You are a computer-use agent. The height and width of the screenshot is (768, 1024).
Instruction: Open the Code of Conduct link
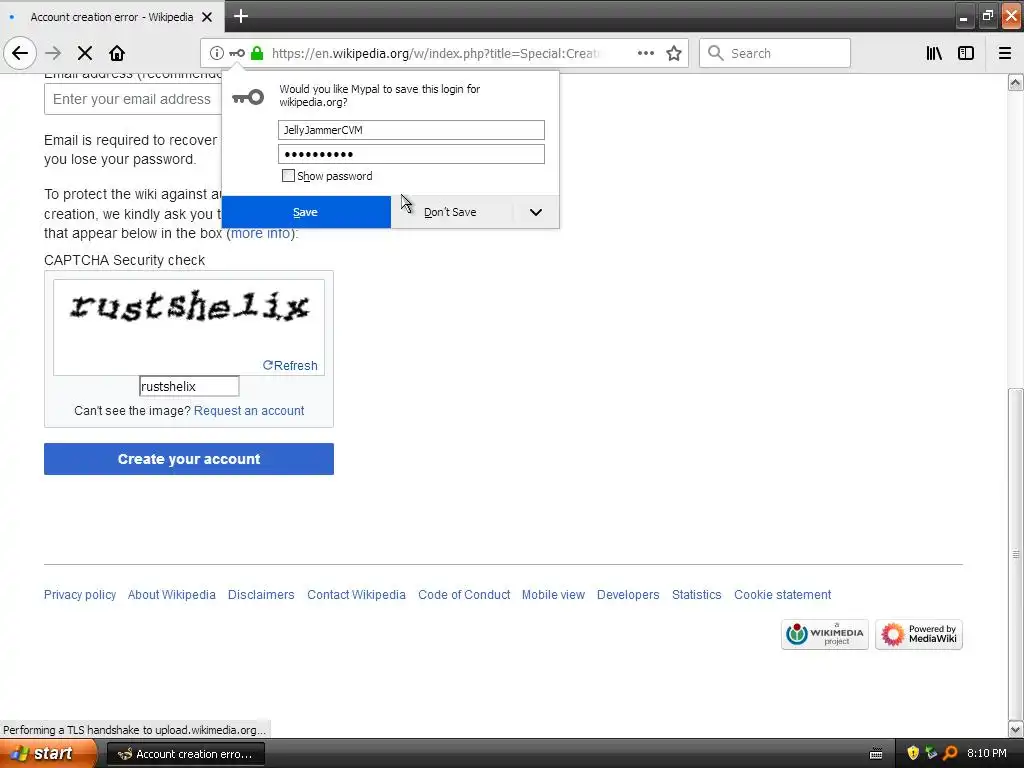(x=464, y=595)
